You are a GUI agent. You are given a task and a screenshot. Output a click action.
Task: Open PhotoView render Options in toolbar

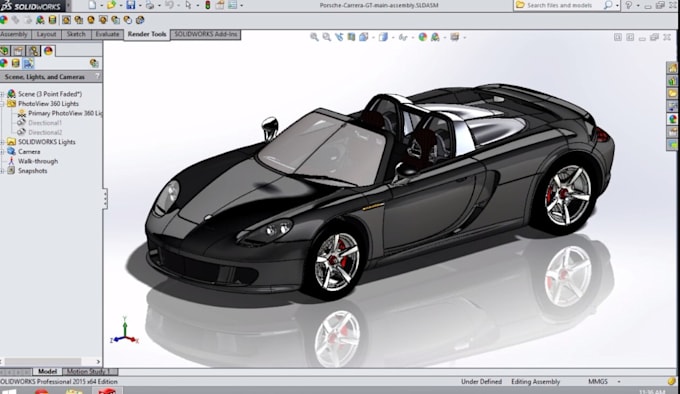point(115,20)
